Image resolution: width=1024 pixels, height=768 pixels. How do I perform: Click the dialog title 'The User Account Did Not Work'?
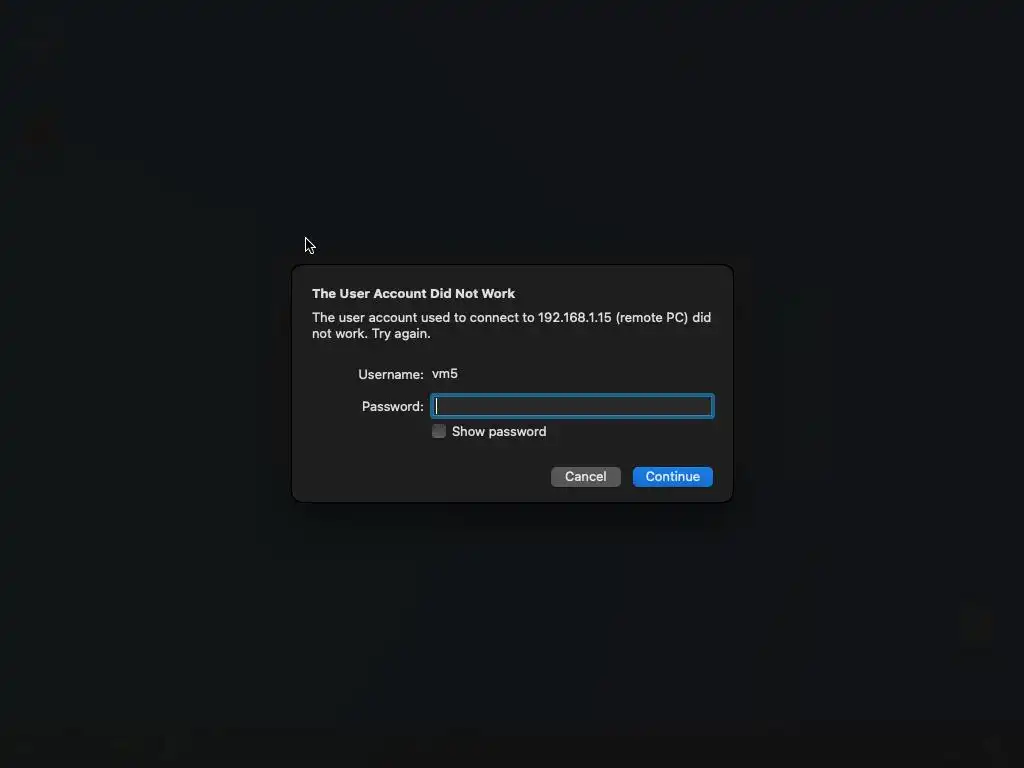coord(413,293)
